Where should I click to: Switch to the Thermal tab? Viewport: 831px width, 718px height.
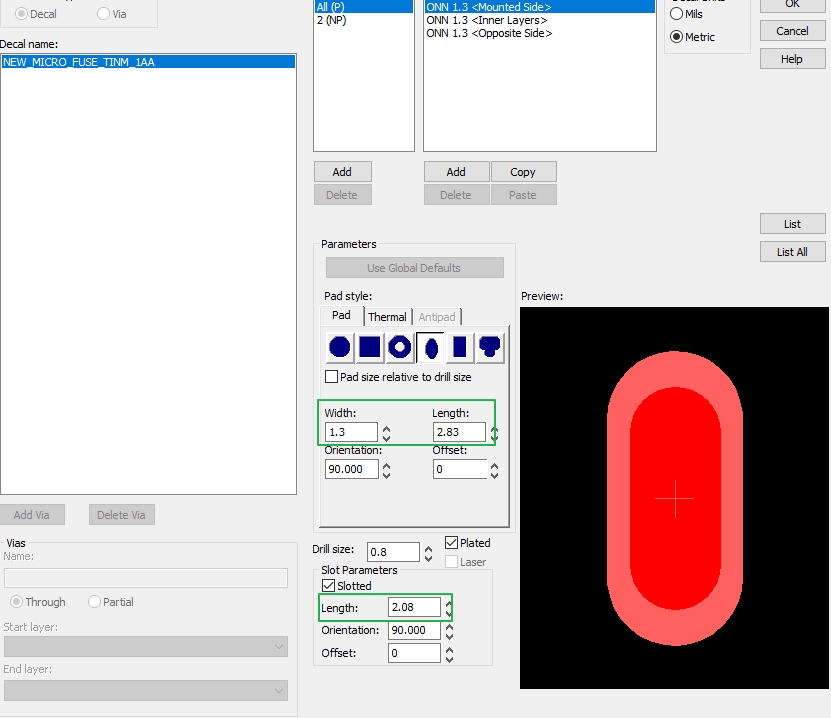387,317
